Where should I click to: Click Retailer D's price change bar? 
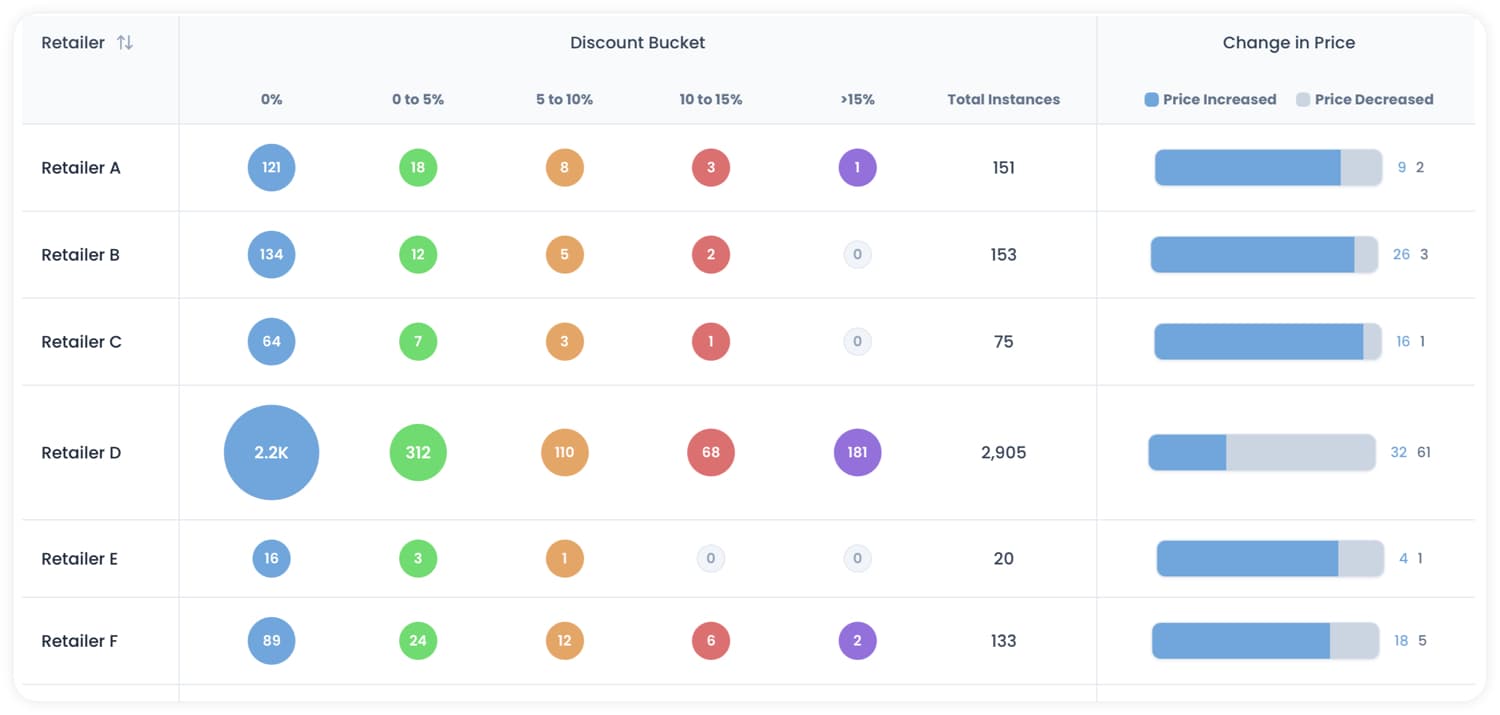(1263, 452)
